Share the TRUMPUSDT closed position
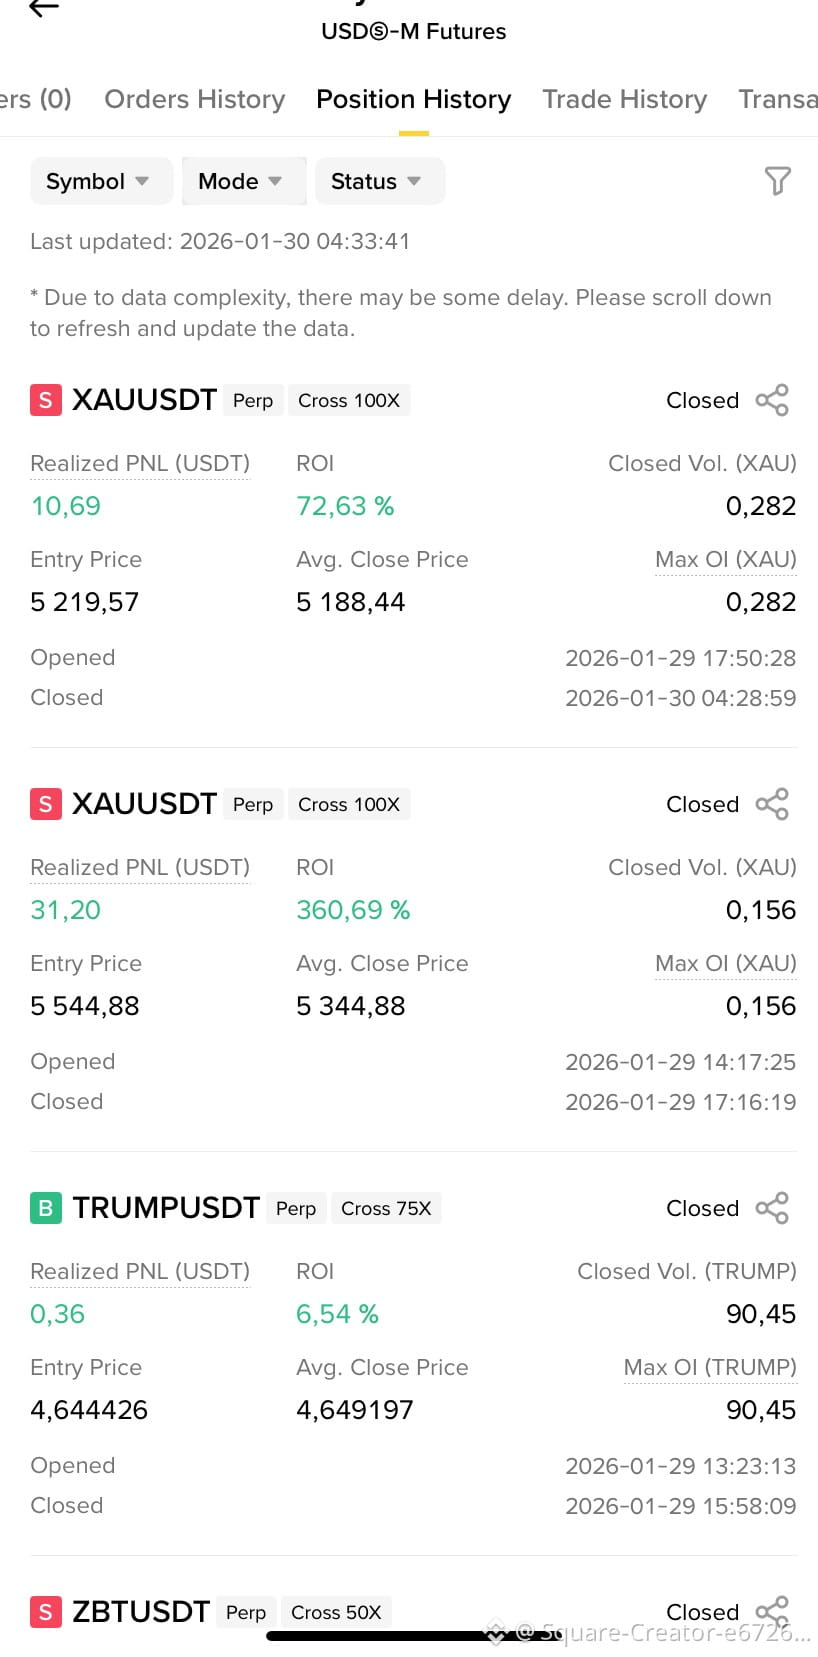 pos(772,1208)
